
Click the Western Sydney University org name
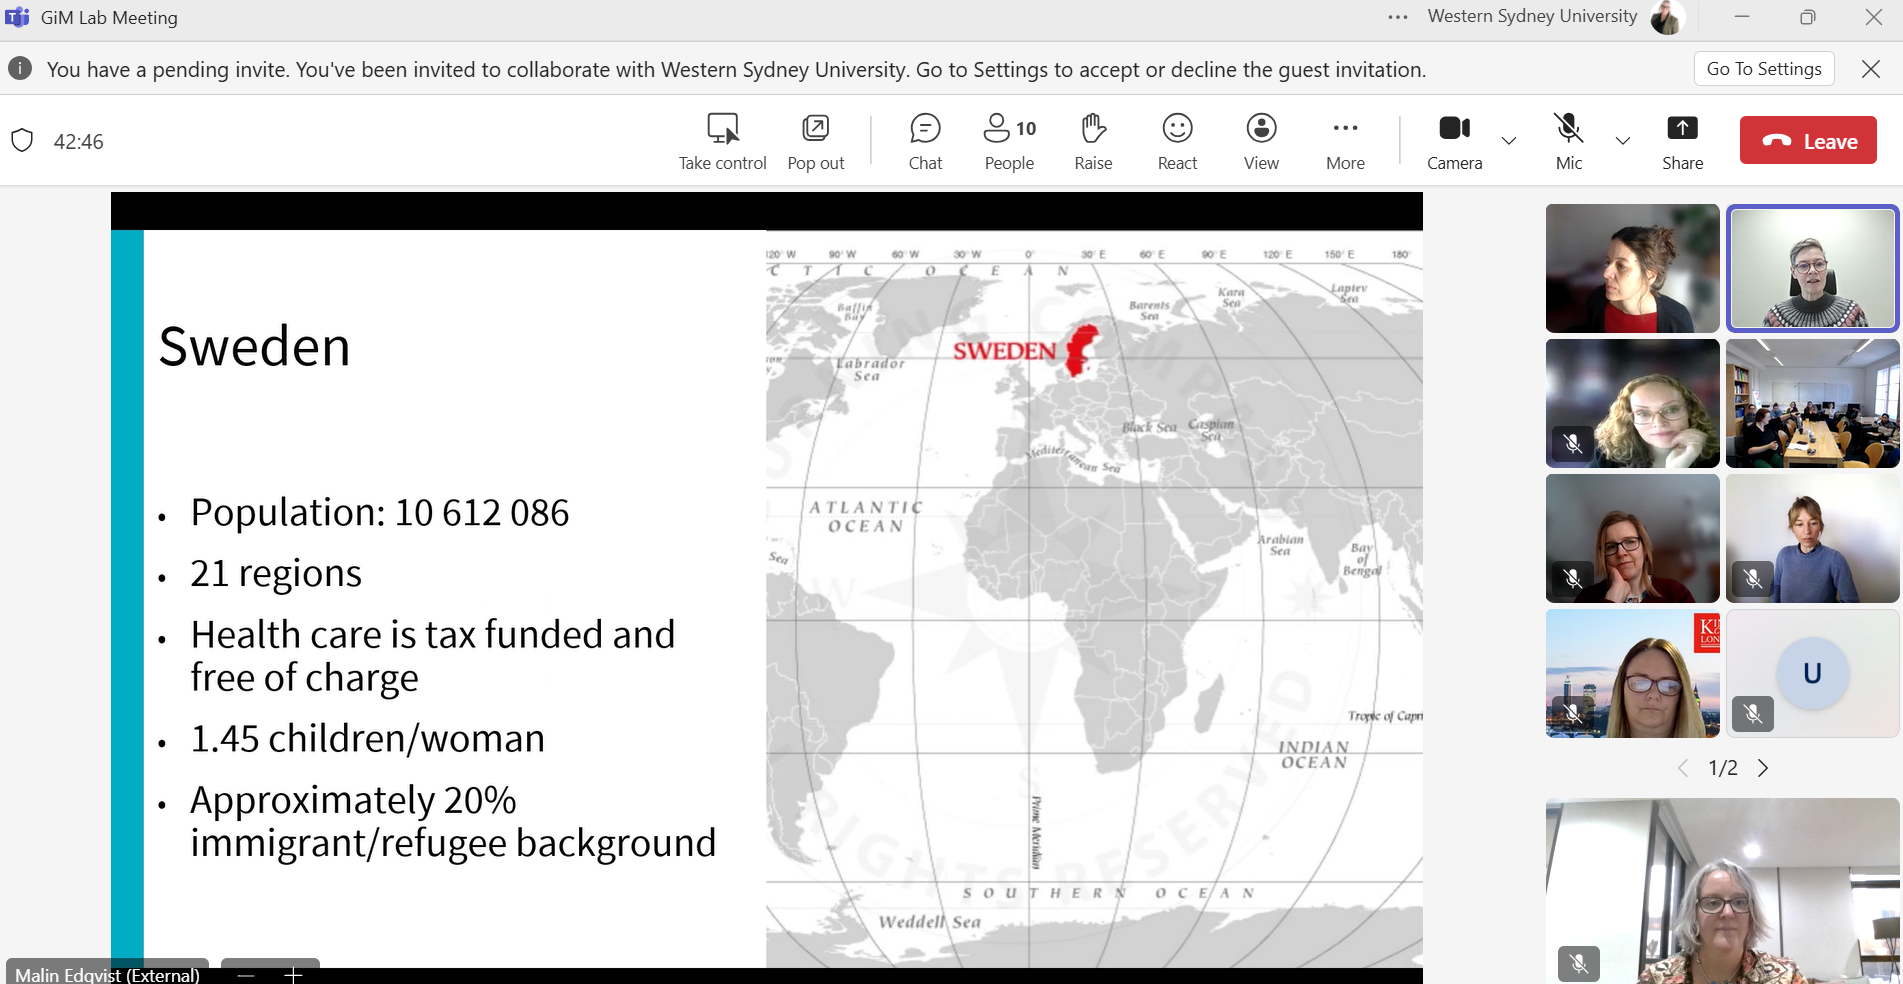point(1532,16)
